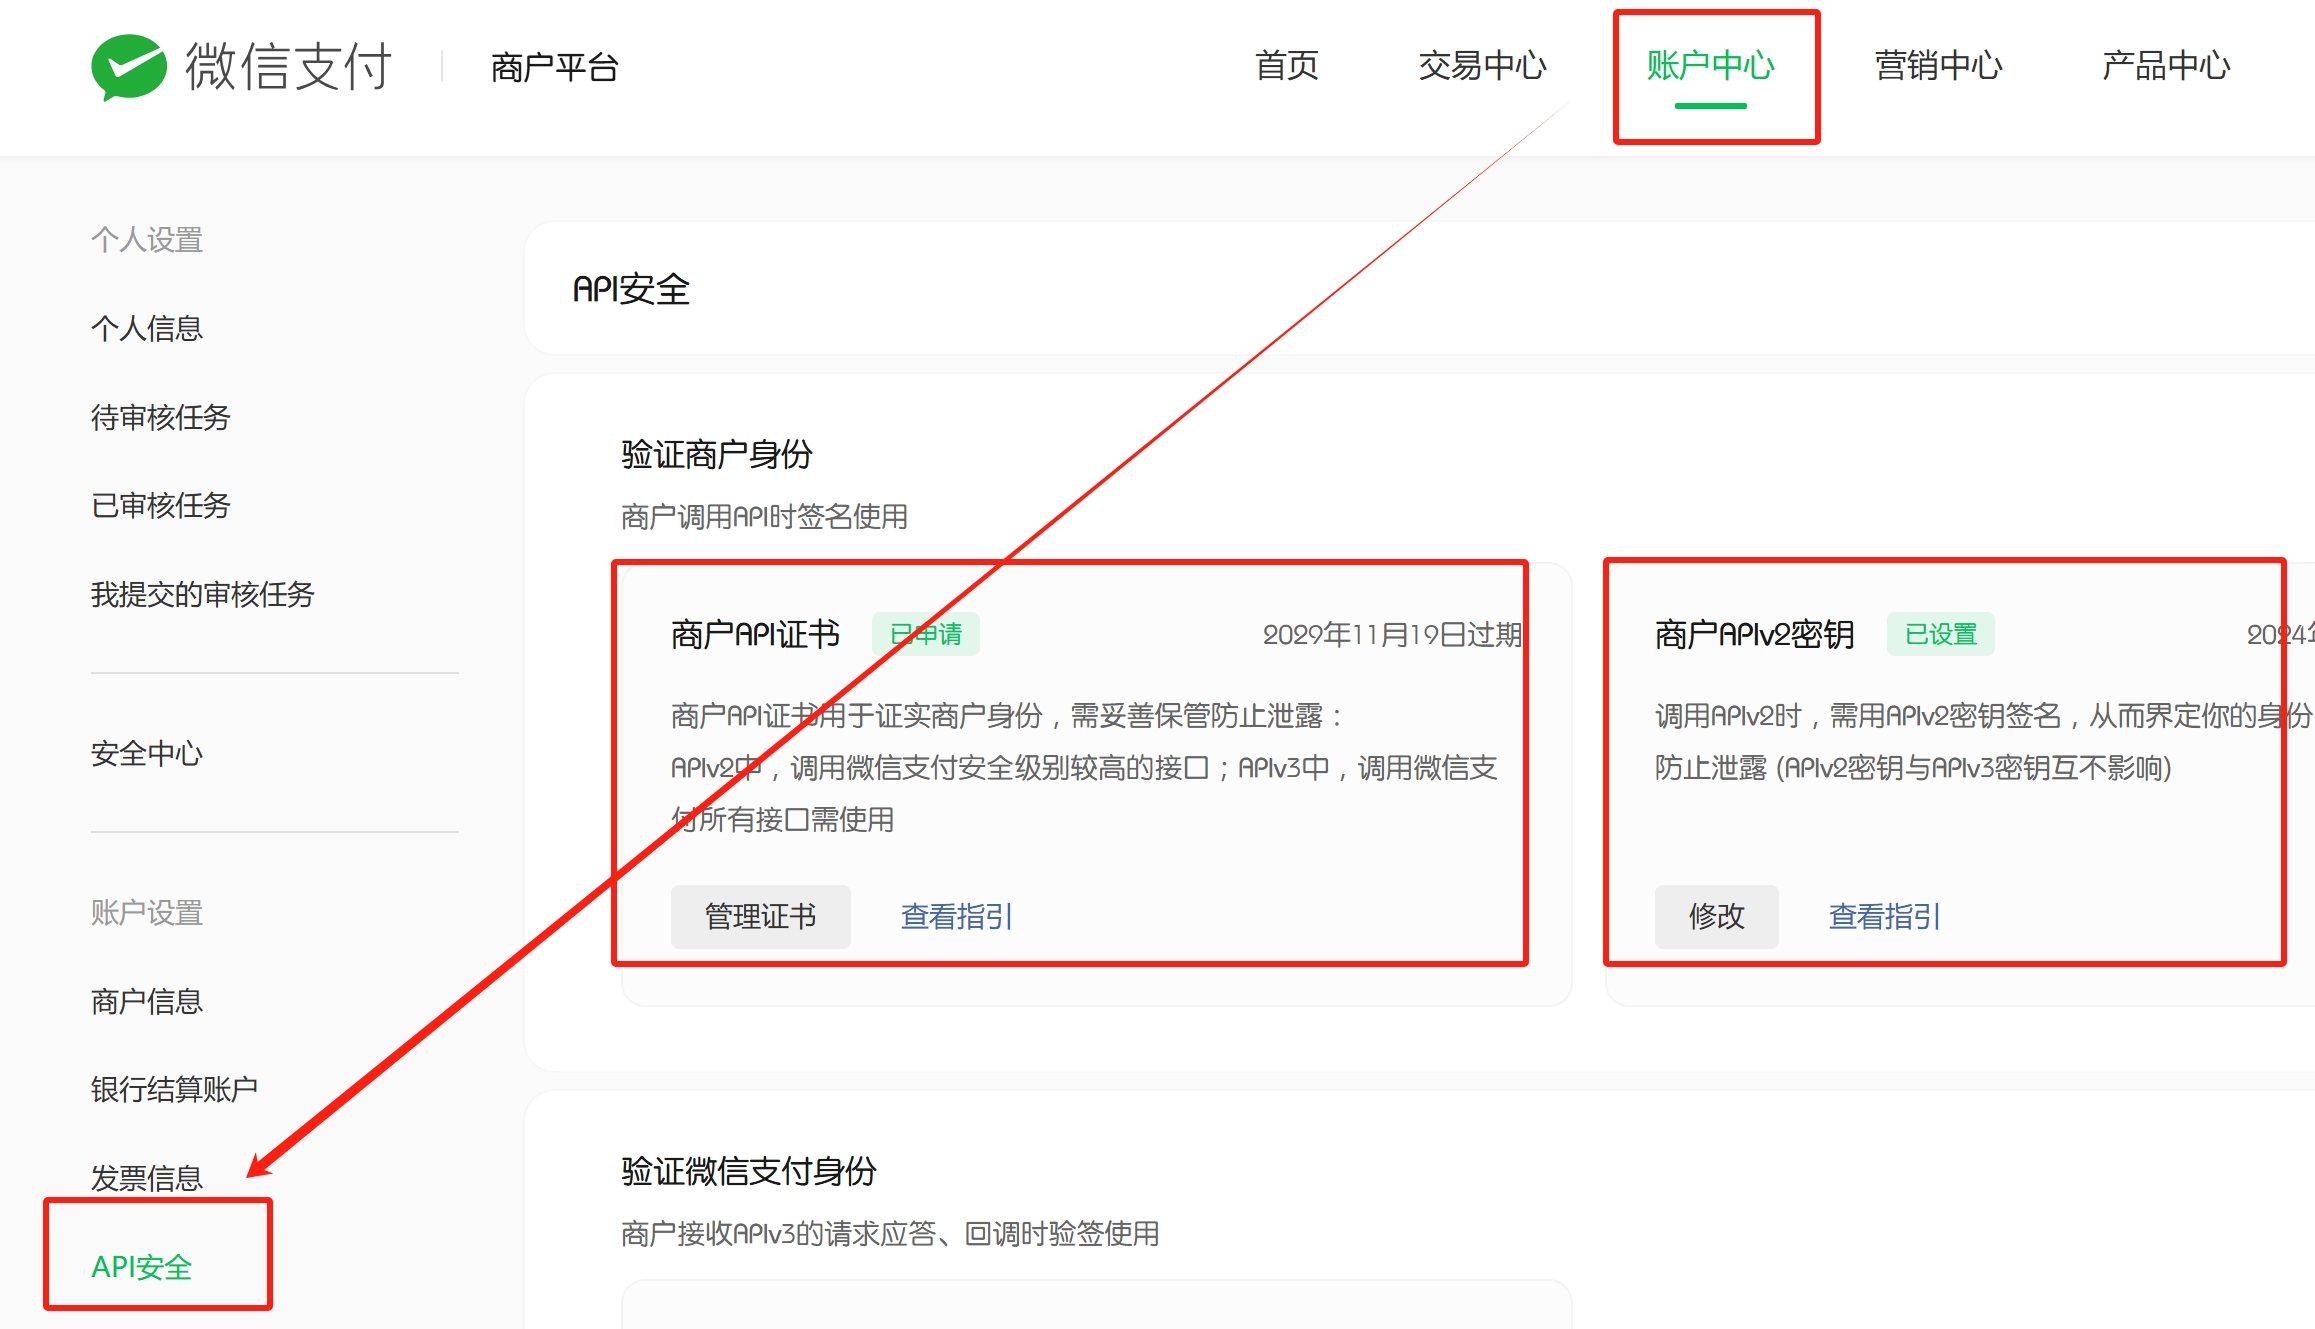Click 账户设置 sidebar group label
Screen dimensions: 2315x1329
click(147, 912)
